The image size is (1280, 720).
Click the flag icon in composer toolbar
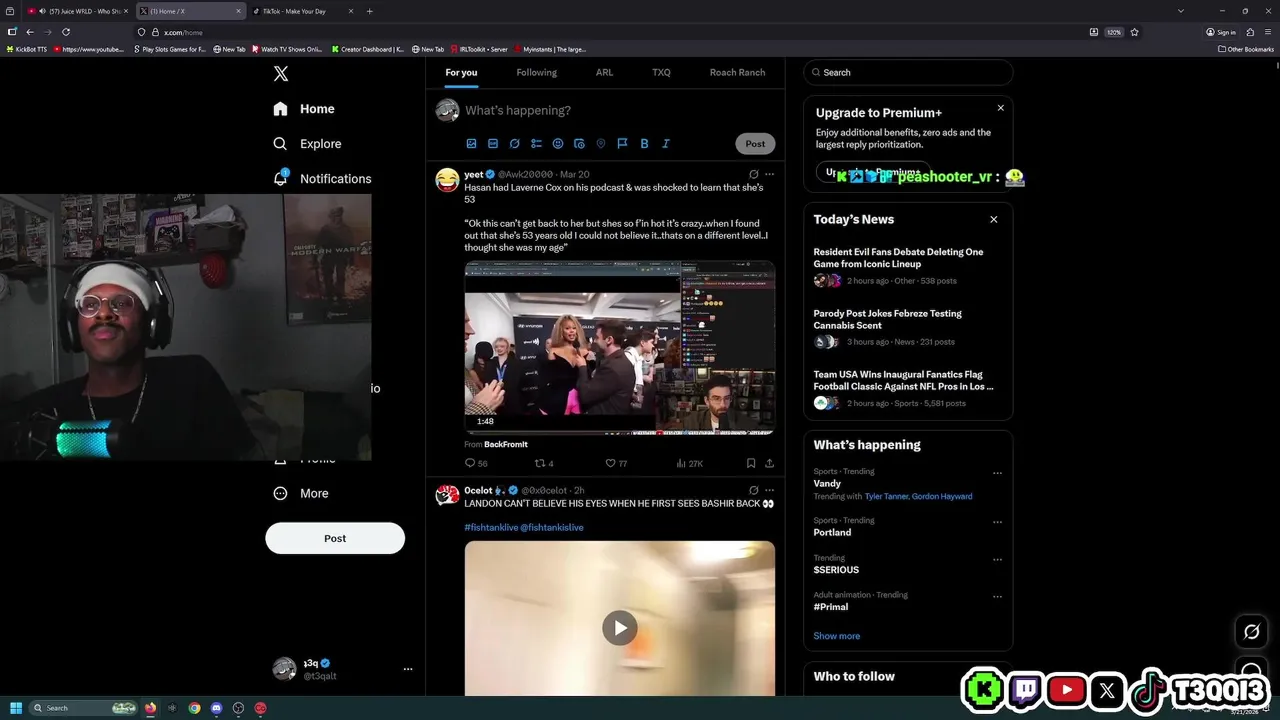point(622,144)
